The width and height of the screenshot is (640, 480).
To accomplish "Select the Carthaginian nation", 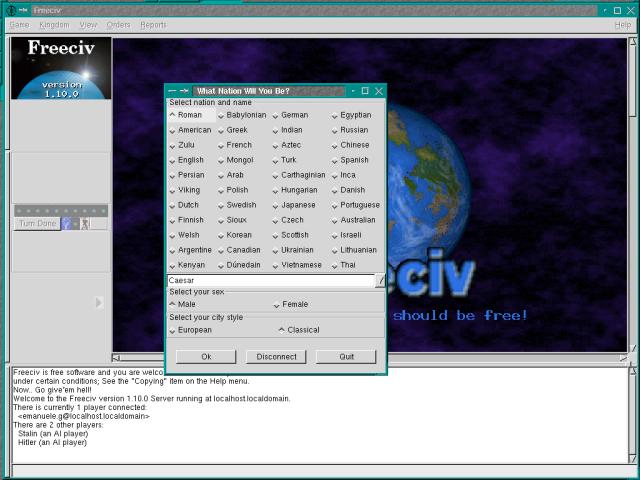I will pos(299,175).
